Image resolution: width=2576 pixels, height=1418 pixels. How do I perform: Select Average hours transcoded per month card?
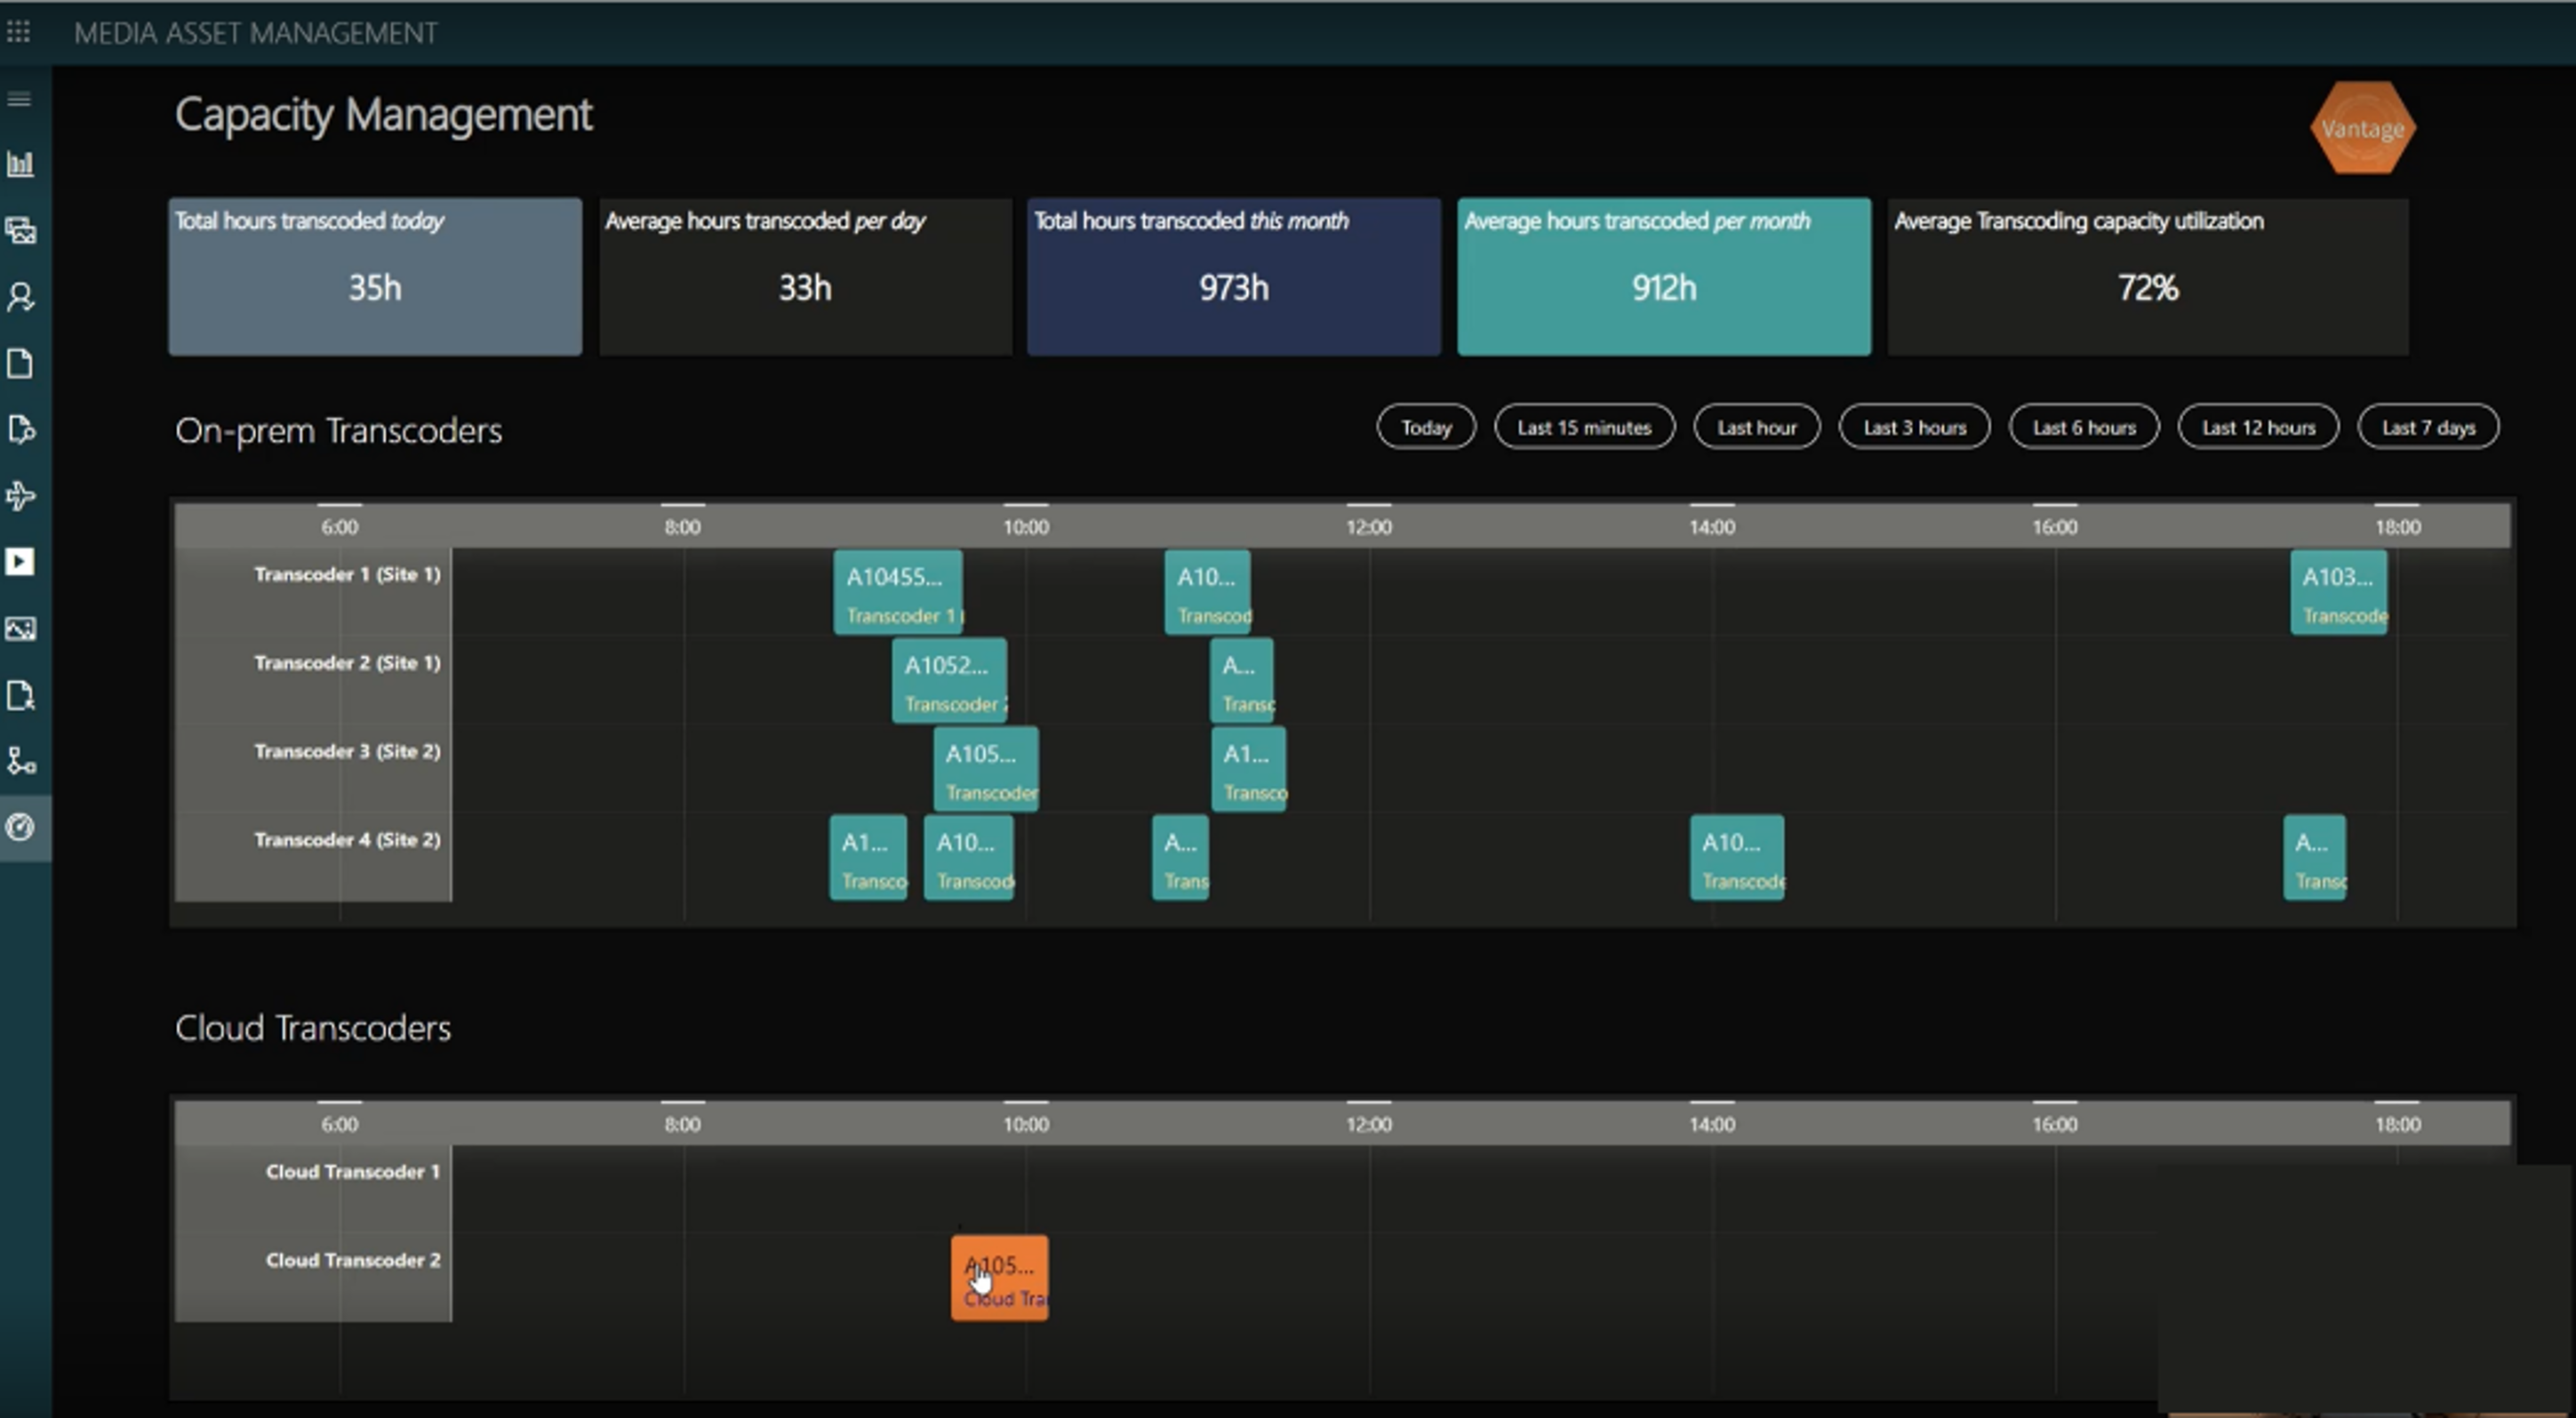1664,277
